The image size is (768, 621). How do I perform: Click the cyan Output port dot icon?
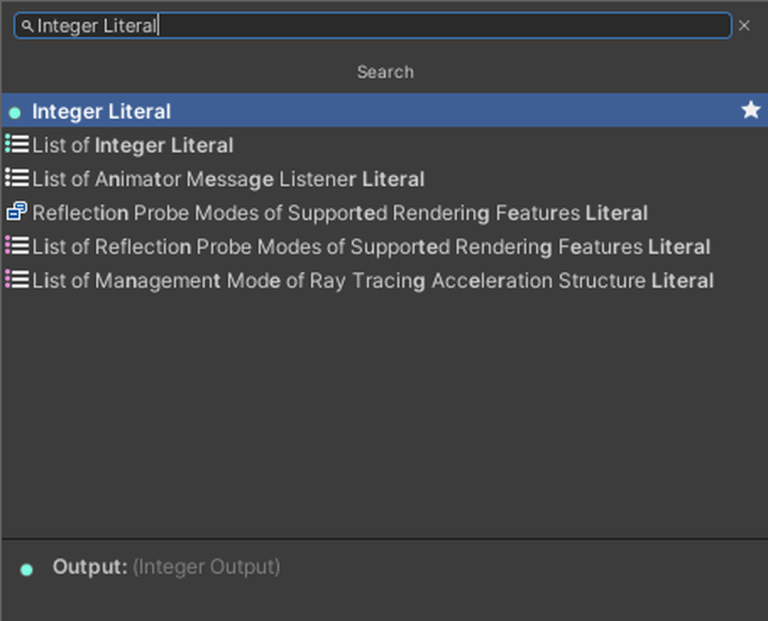27,569
